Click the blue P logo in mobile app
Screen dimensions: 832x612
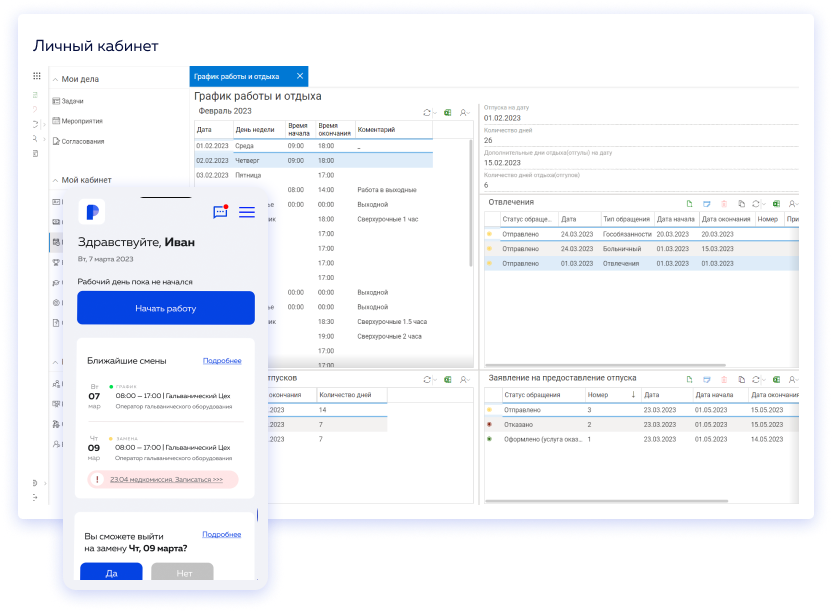point(91,211)
